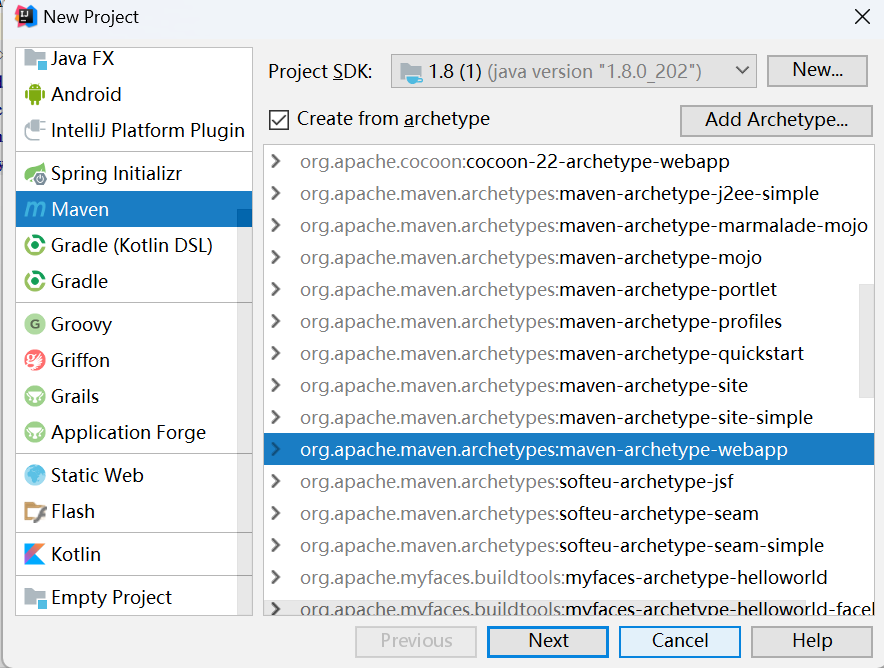
Task: Select softeu-archetype-seam row
Action: pyautogui.click(x=569, y=514)
